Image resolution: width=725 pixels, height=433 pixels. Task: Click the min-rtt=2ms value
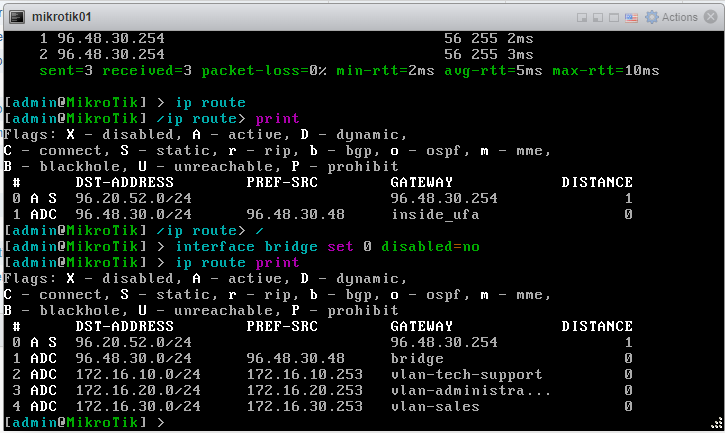point(385,71)
